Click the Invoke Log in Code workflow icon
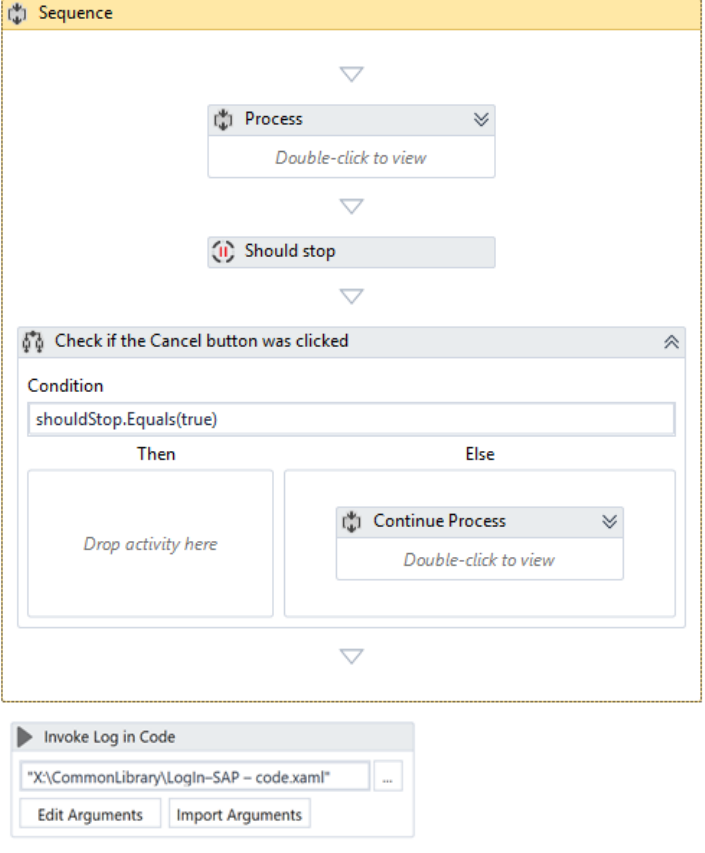Screen dimensions: 705x853 tap(26, 737)
